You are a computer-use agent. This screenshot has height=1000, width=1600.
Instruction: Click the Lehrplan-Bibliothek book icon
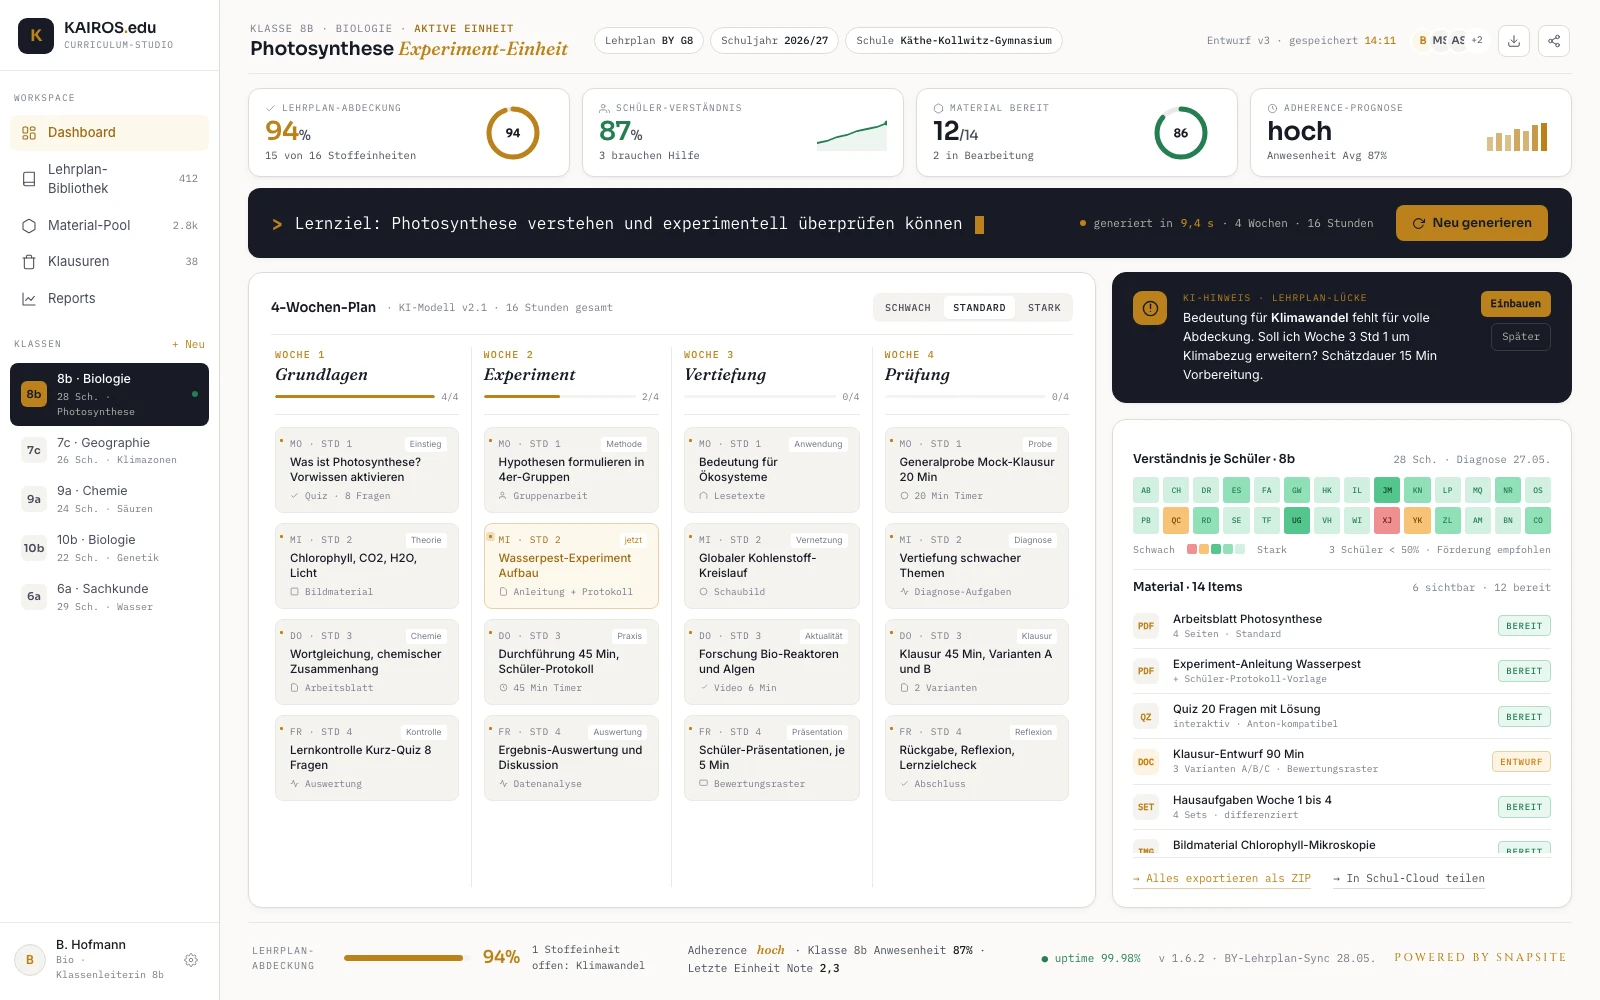coord(29,179)
